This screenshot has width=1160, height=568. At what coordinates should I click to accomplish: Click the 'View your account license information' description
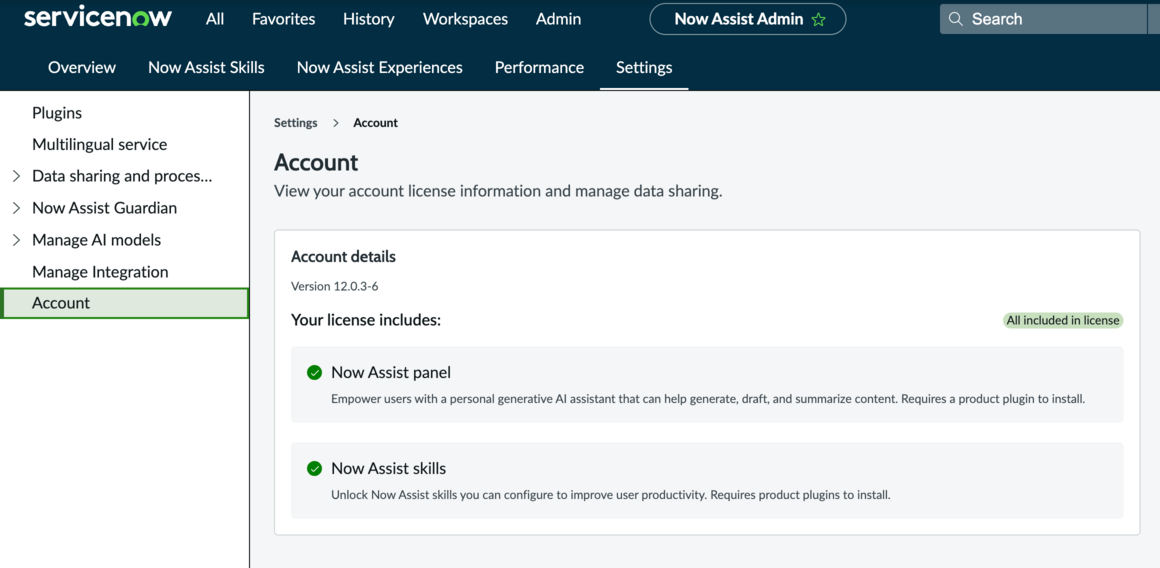[498, 192]
